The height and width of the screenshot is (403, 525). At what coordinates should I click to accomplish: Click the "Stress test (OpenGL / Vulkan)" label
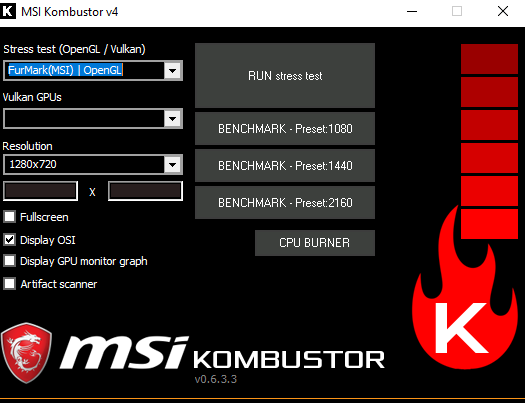tap(74, 49)
